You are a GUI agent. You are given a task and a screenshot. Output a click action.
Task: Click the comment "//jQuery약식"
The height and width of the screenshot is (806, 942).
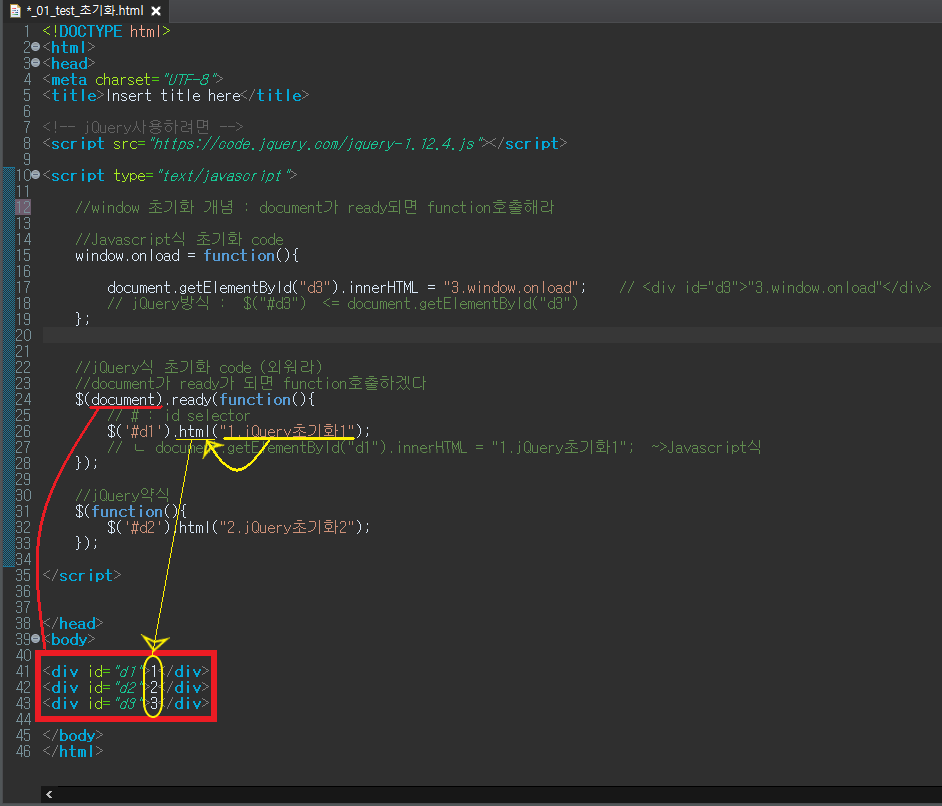pos(122,495)
